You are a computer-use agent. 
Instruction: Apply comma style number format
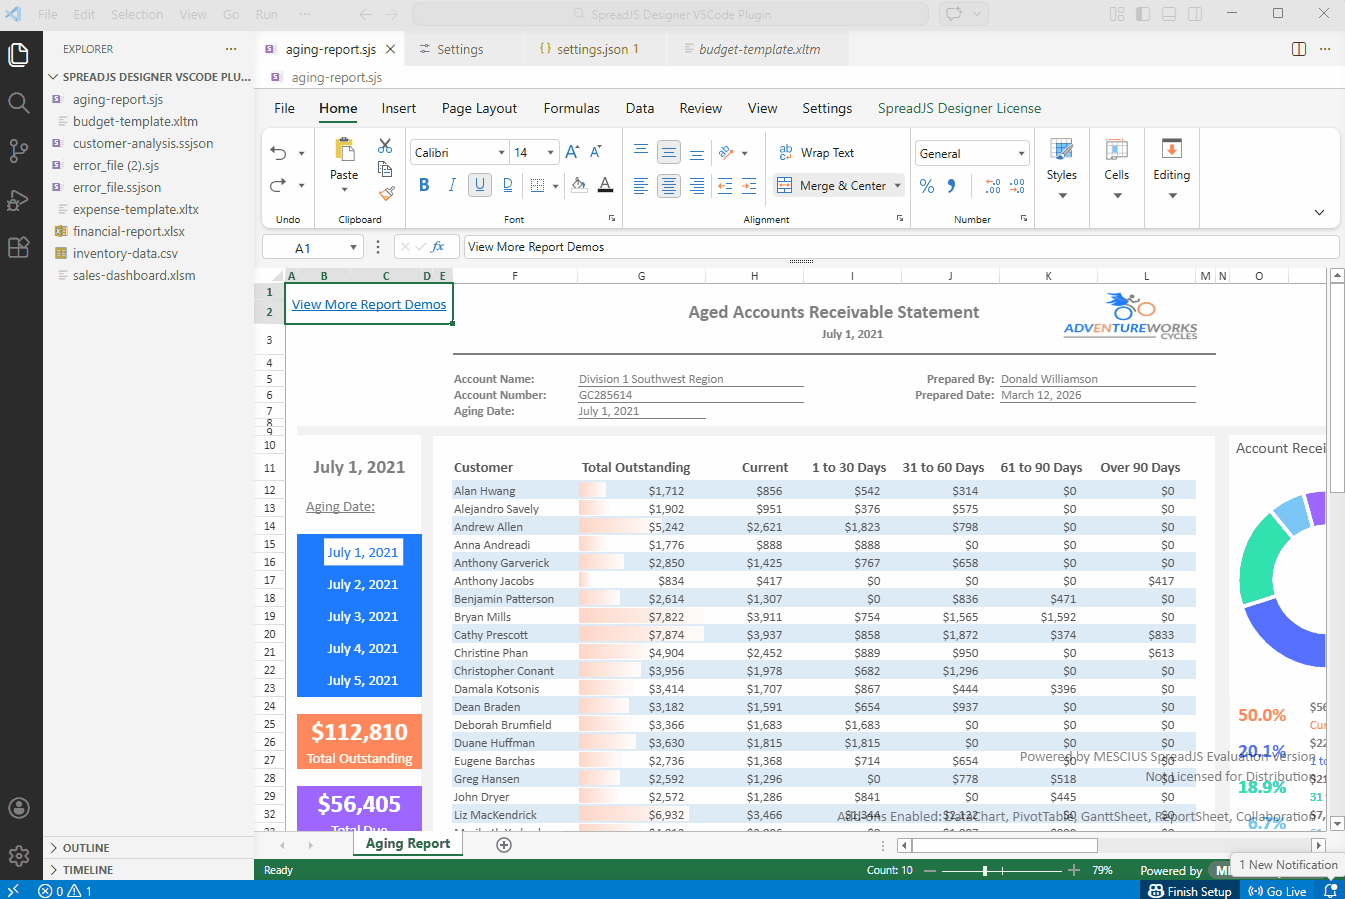click(x=951, y=186)
